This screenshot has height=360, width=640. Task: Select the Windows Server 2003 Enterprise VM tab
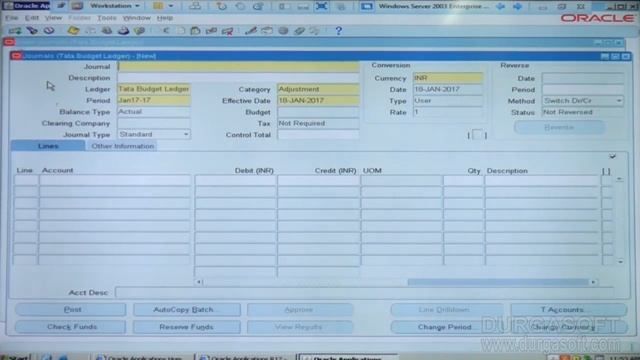(x=426, y=6)
